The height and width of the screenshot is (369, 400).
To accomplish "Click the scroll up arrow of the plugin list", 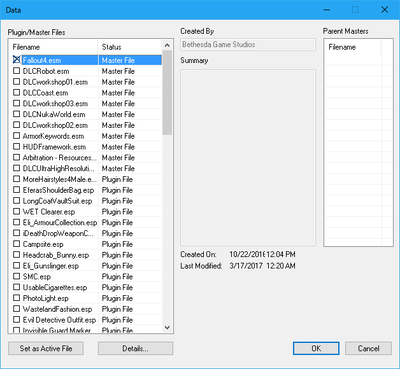I will tap(167, 46).
